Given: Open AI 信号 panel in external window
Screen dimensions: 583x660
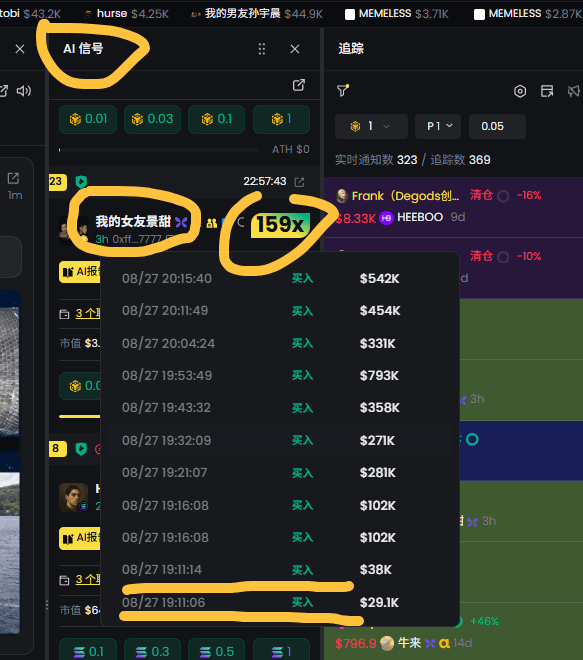Looking at the screenshot, I should [299, 85].
